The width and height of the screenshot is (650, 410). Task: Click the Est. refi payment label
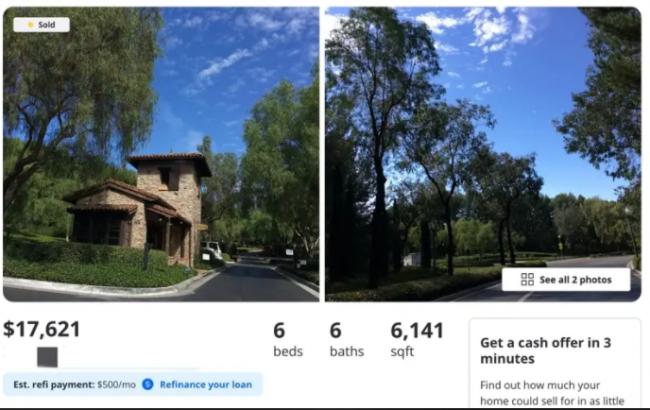[54, 385]
